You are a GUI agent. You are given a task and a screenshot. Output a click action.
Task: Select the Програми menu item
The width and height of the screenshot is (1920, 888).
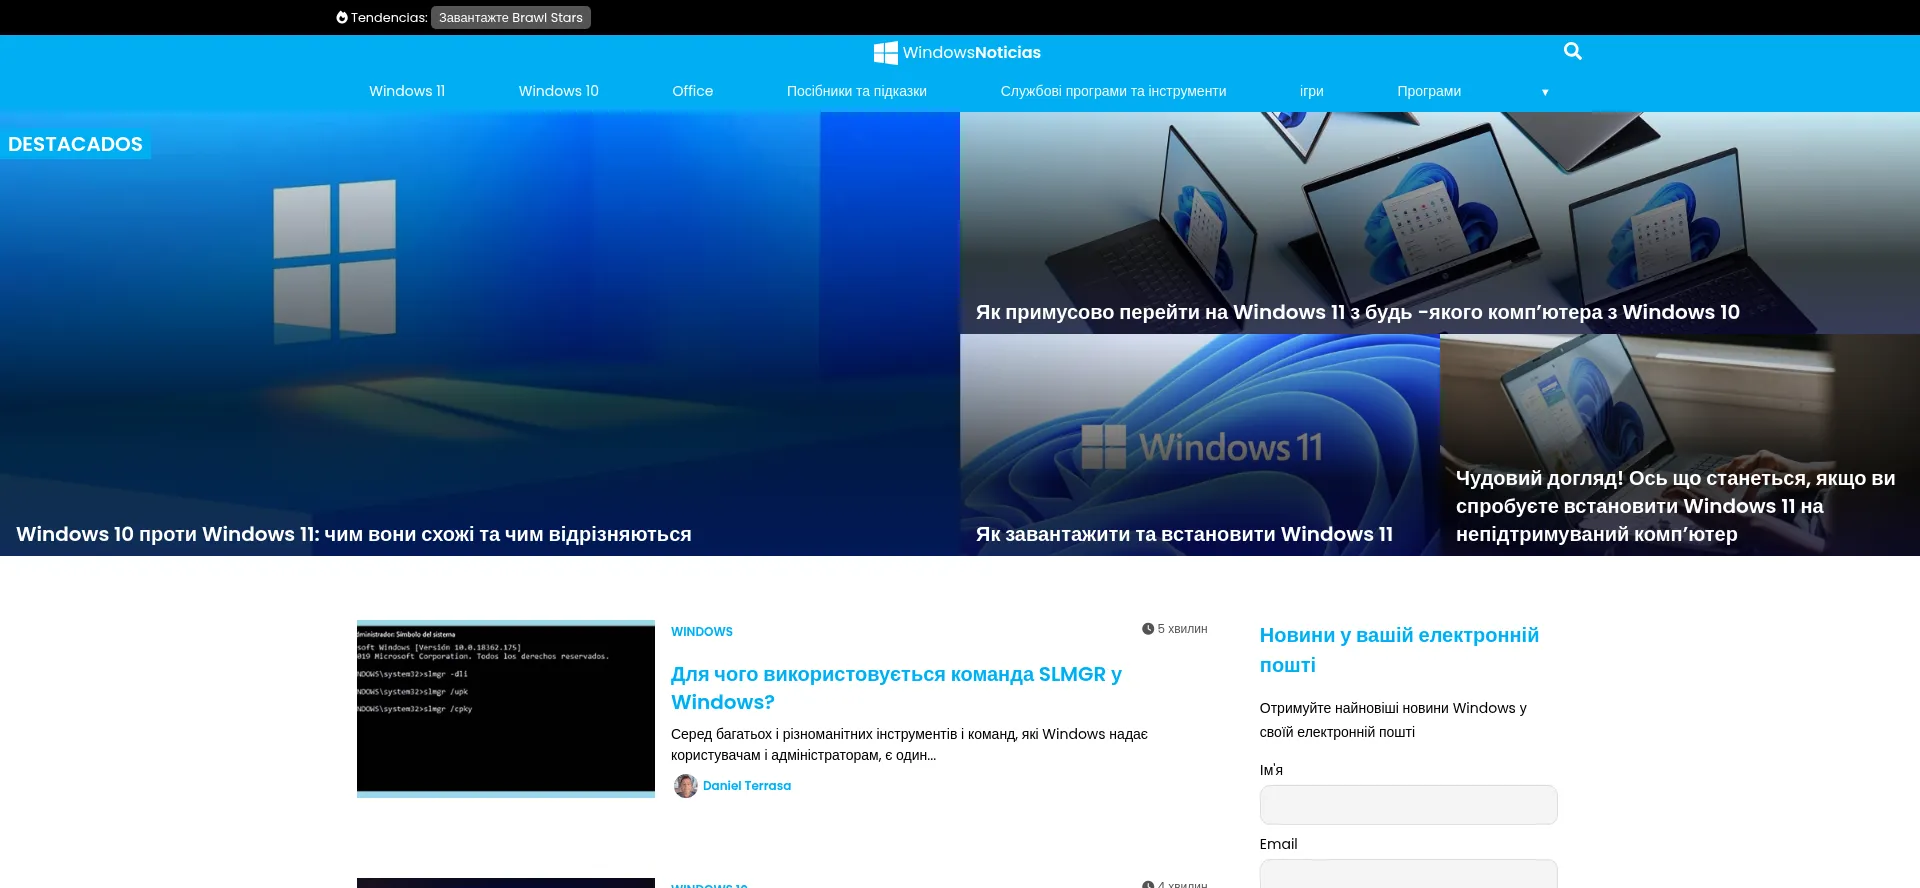[1428, 91]
